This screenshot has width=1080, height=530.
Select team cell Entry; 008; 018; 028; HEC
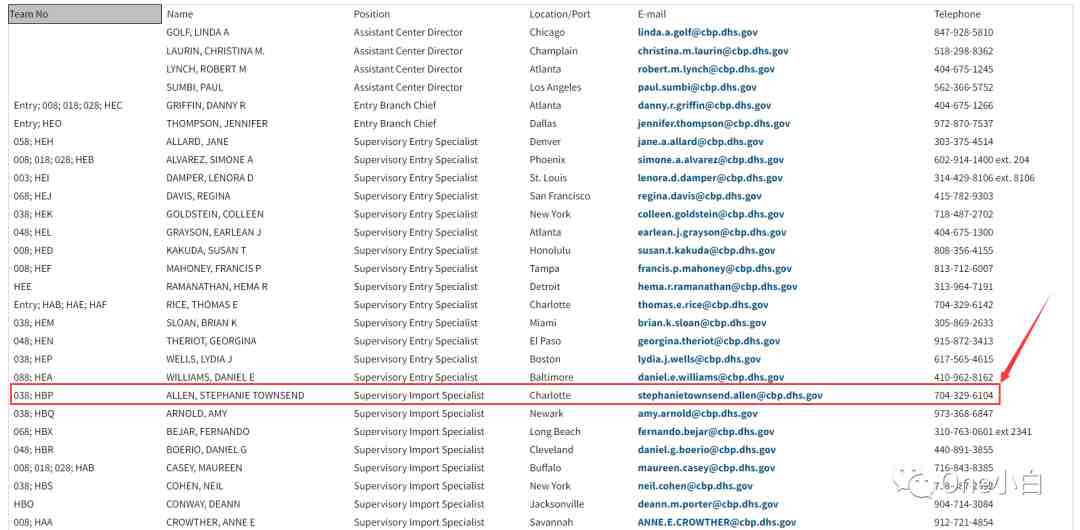68,105
